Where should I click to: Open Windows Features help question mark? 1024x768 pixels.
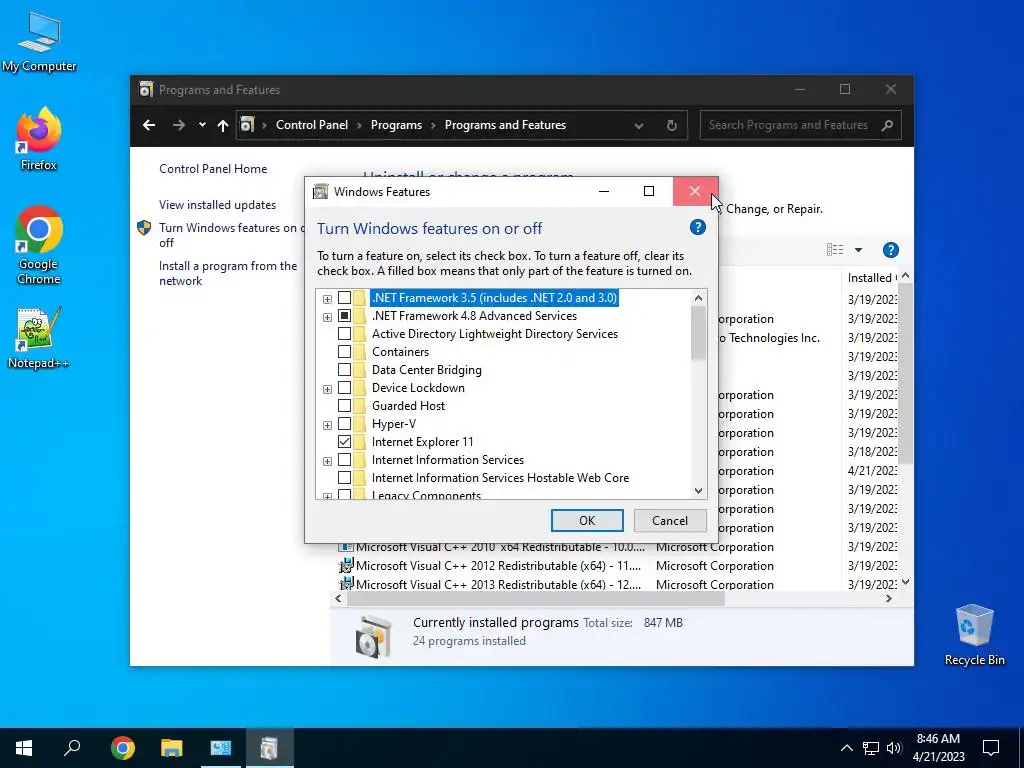point(697,227)
